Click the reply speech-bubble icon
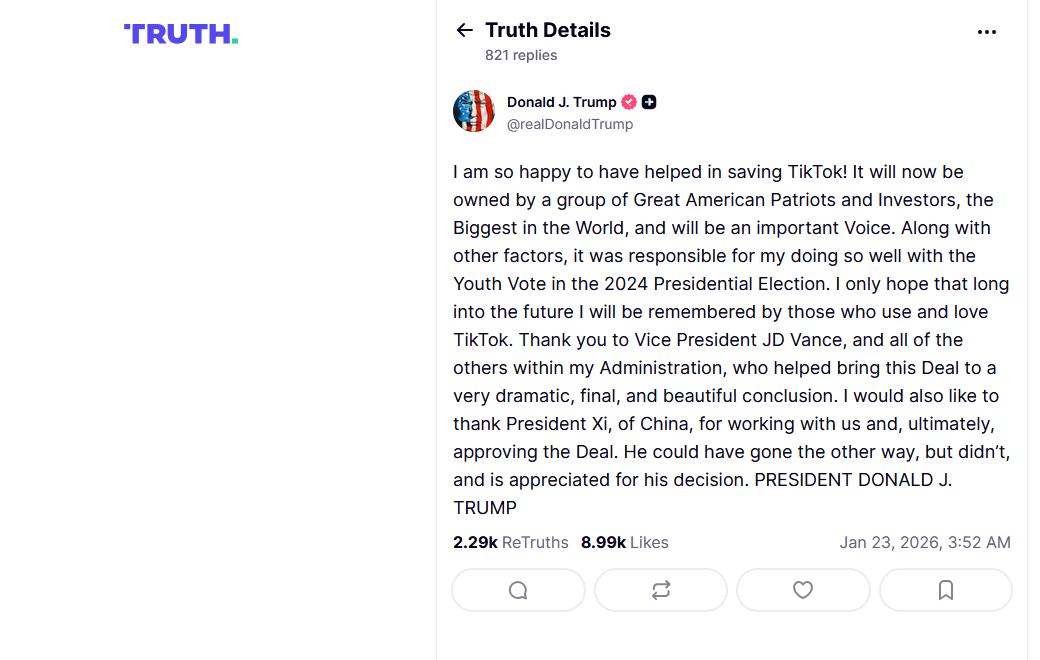Screen dimensions: 1040x660 click(518, 590)
